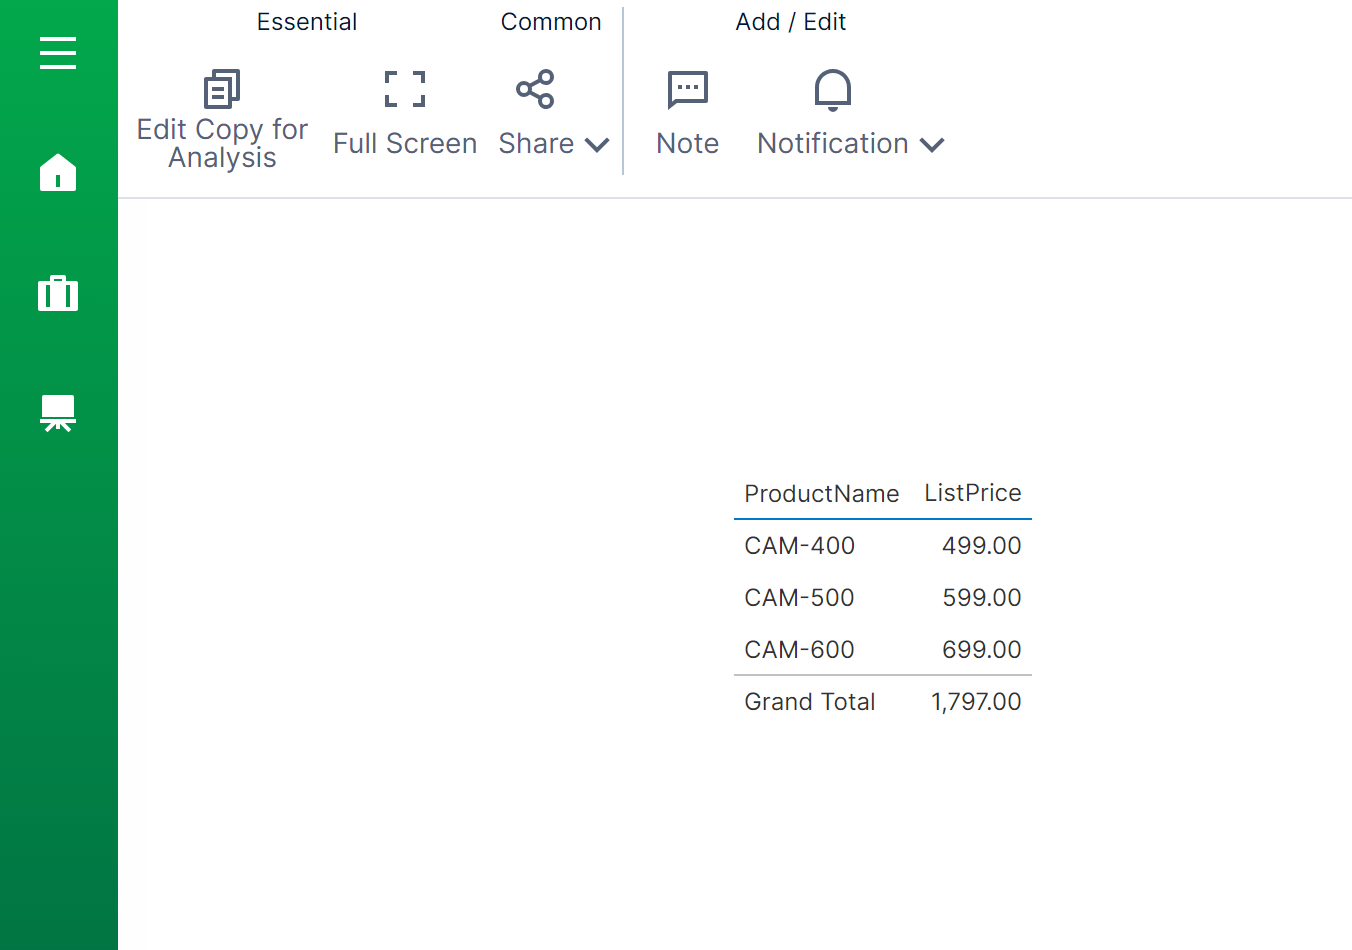The width and height of the screenshot is (1352, 950).
Task: Open the briefcase workspace icon
Action: [58, 294]
